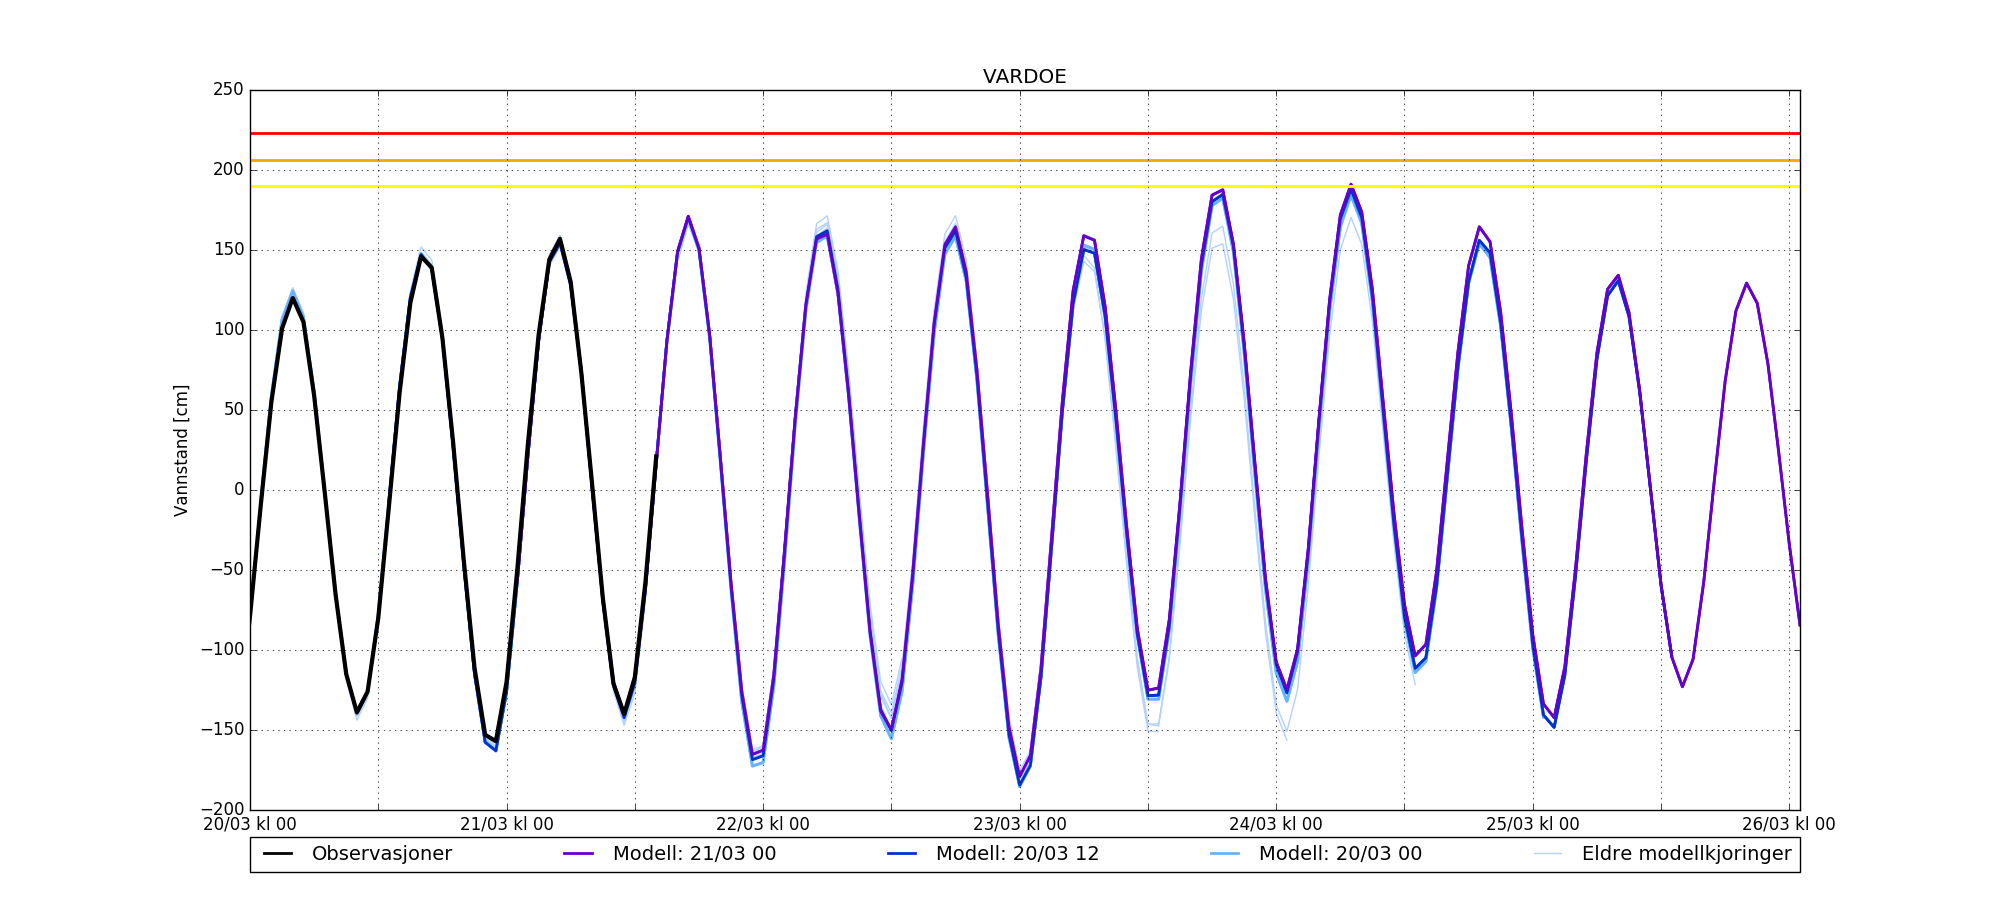The height and width of the screenshot is (900, 2000).
Task: Click the black Observasjoner legend line sample
Action: pos(278,854)
